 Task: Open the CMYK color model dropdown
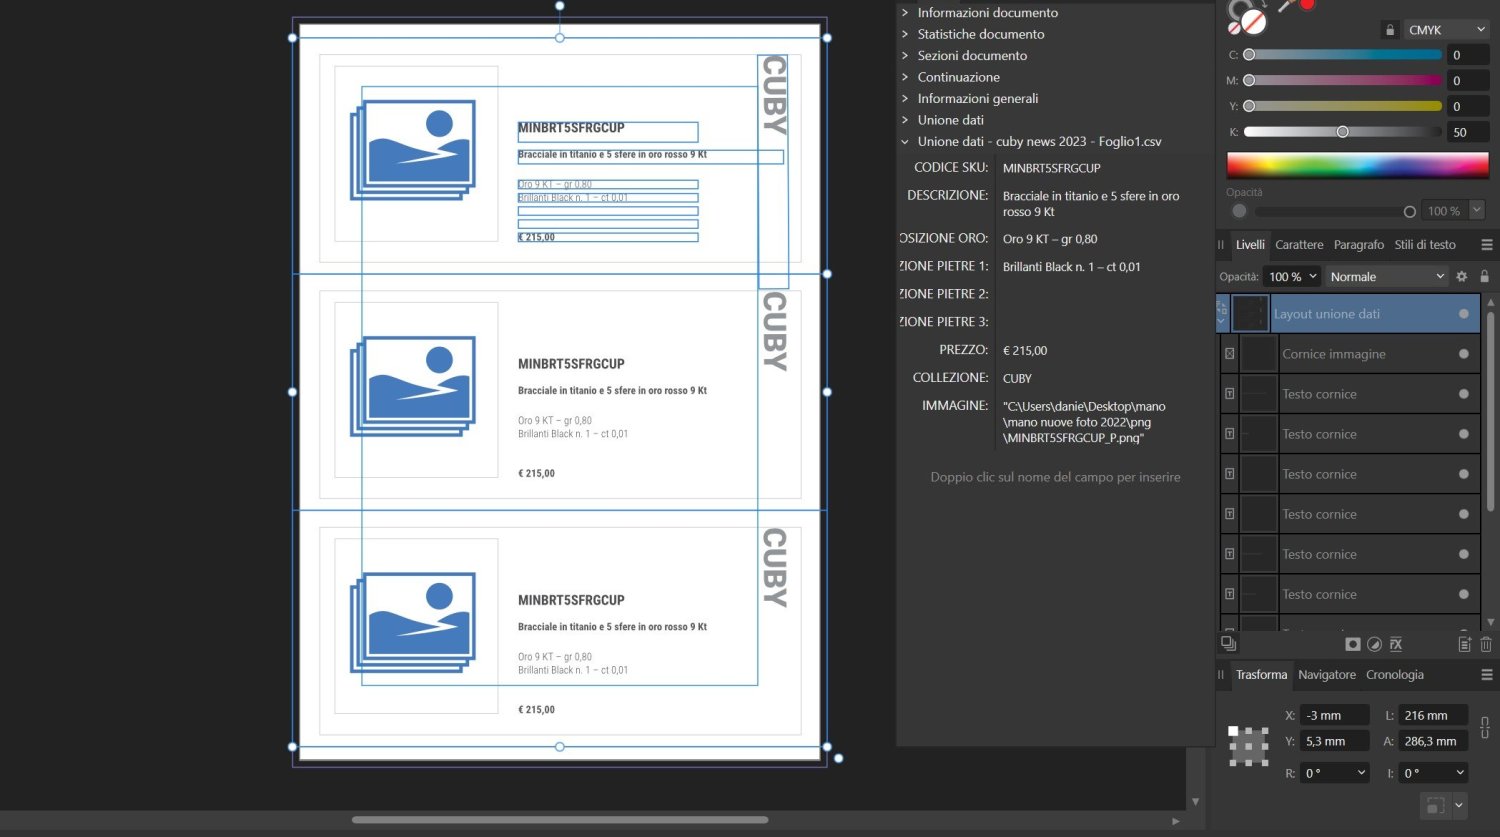[1445, 30]
